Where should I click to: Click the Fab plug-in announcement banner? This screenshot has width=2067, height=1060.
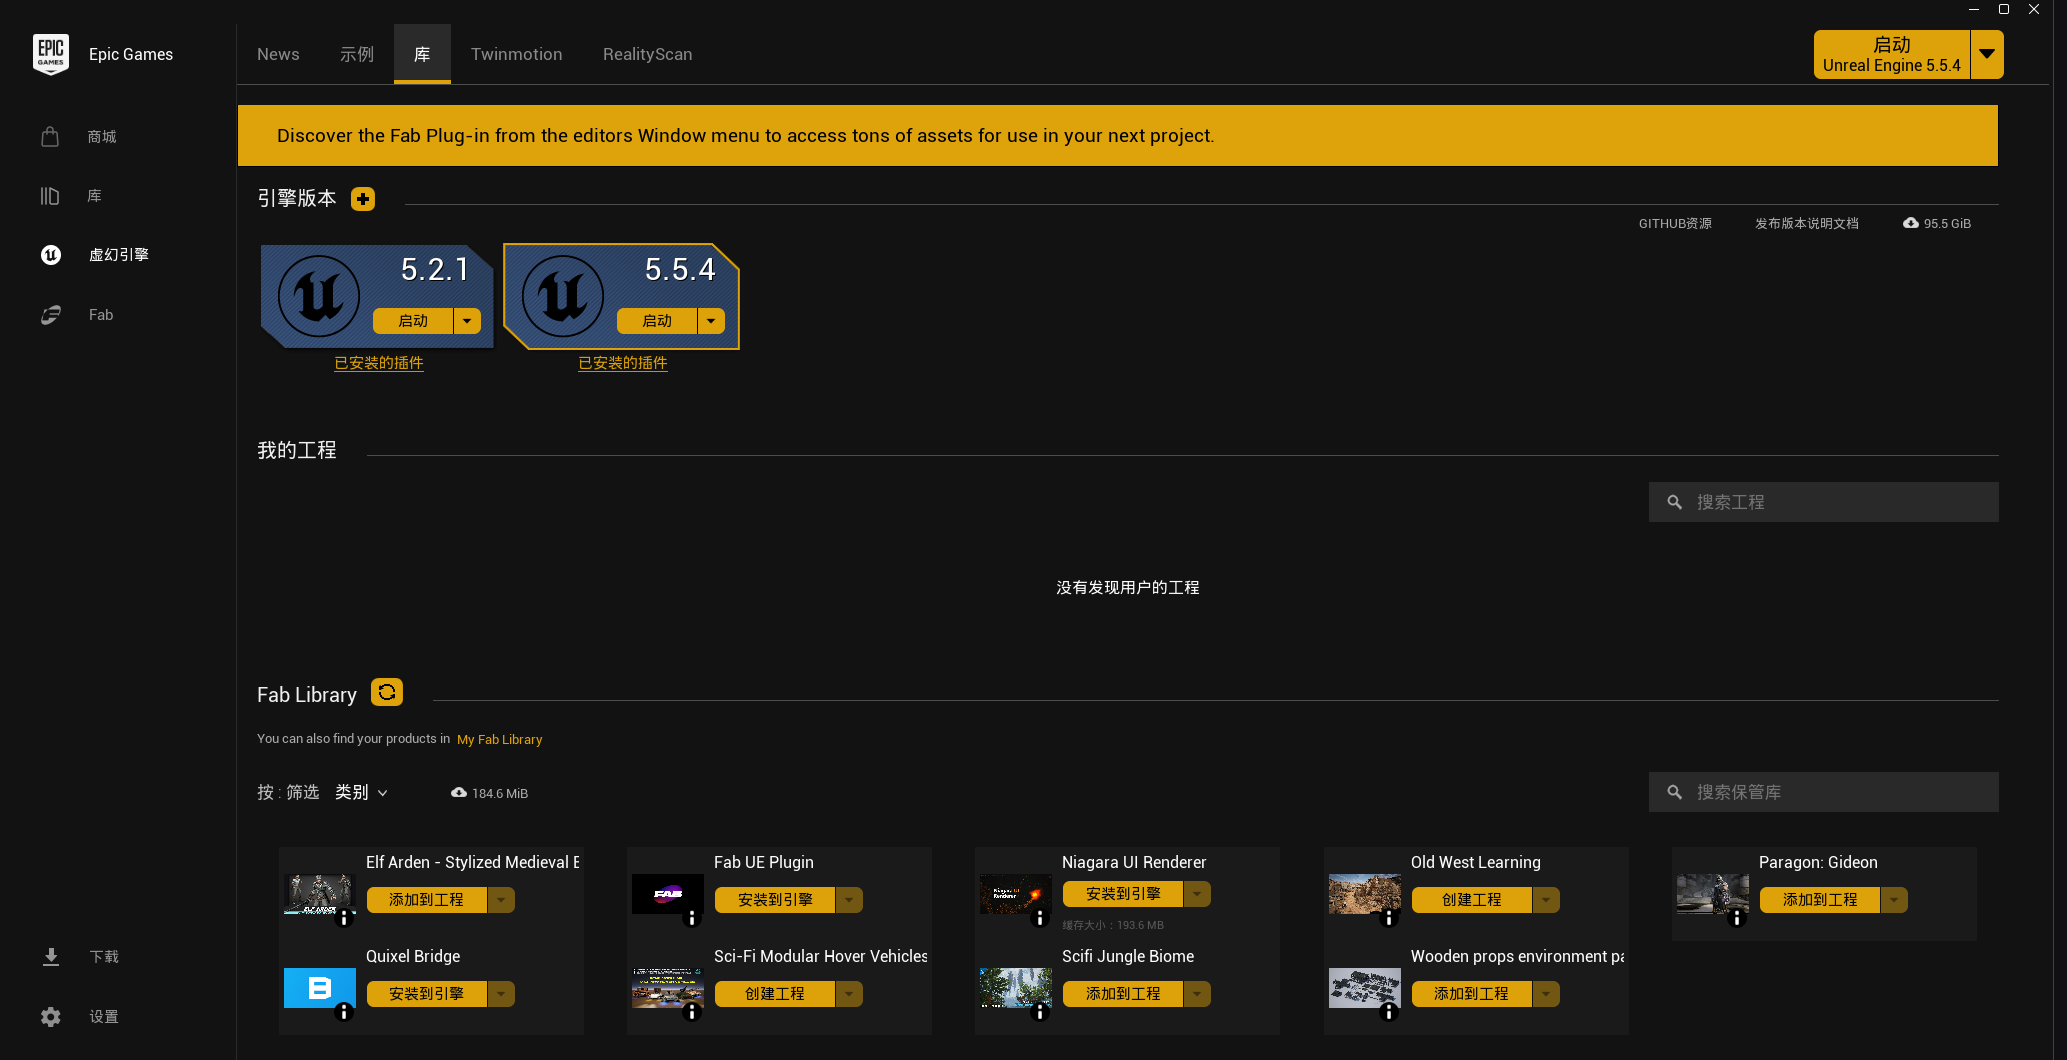click(x=1118, y=136)
